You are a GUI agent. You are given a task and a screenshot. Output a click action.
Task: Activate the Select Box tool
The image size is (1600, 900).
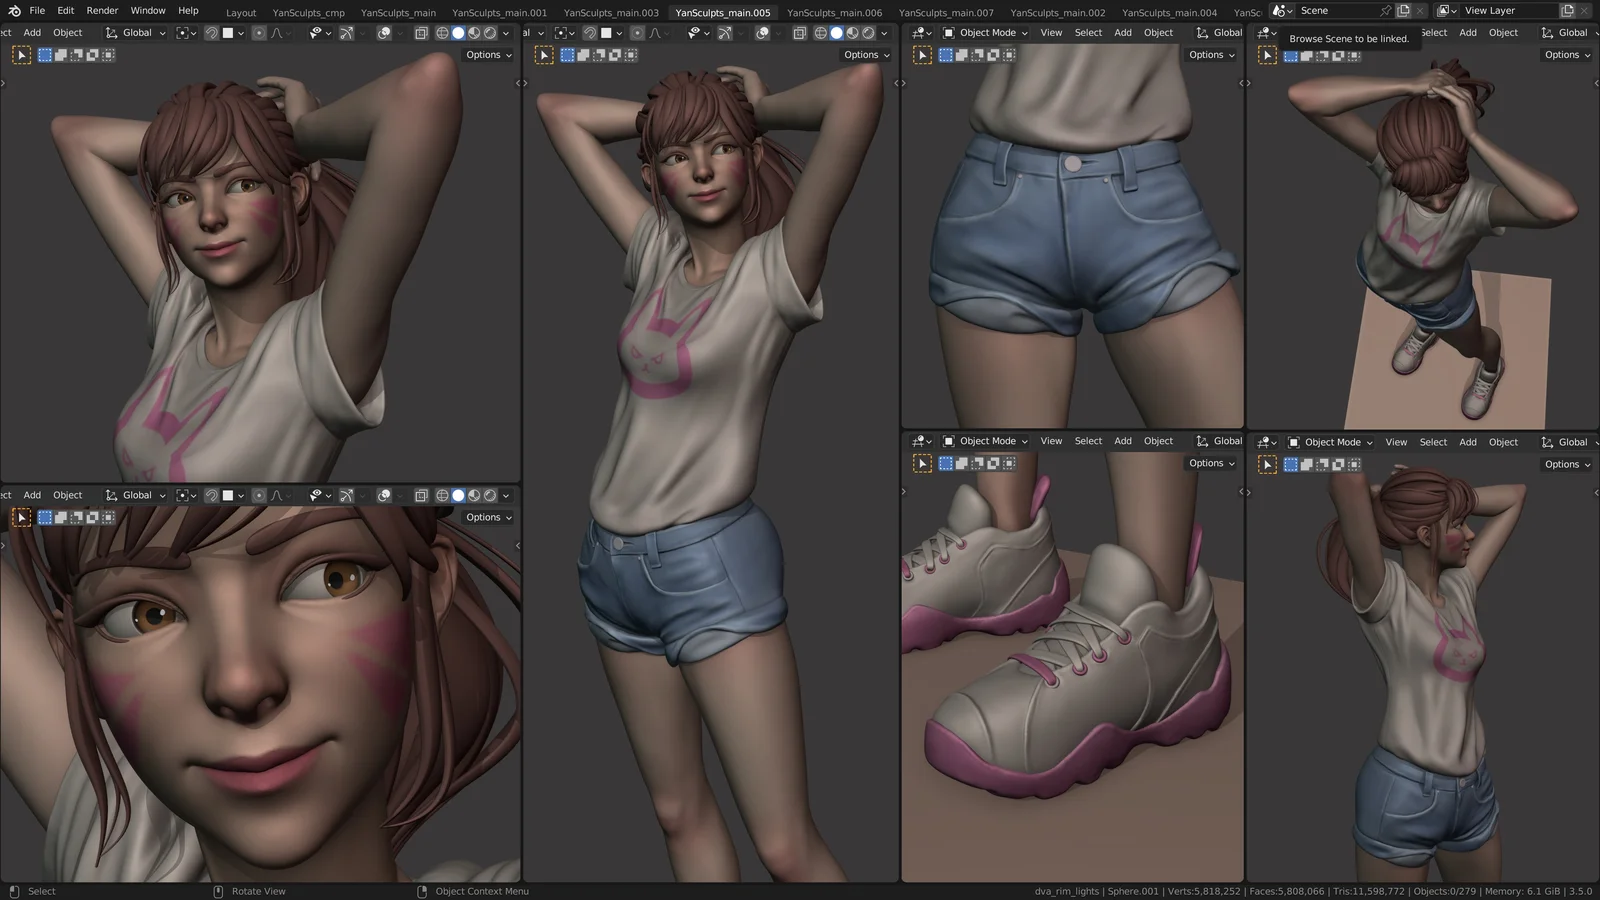tap(44, 55)
